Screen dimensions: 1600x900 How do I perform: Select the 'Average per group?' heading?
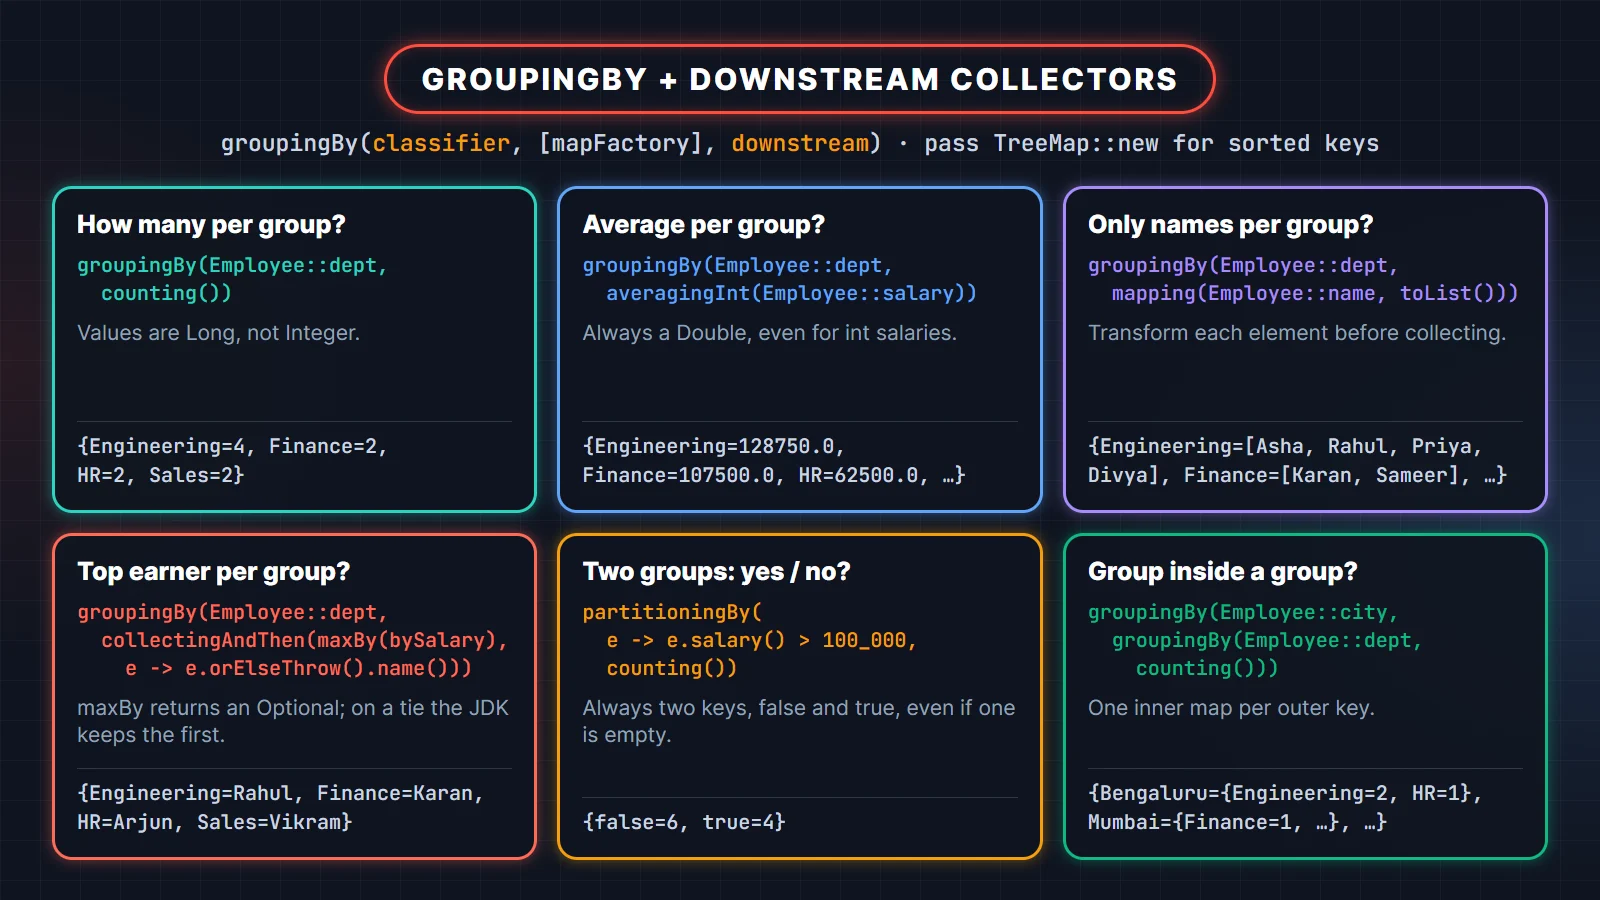coord(704,225)
